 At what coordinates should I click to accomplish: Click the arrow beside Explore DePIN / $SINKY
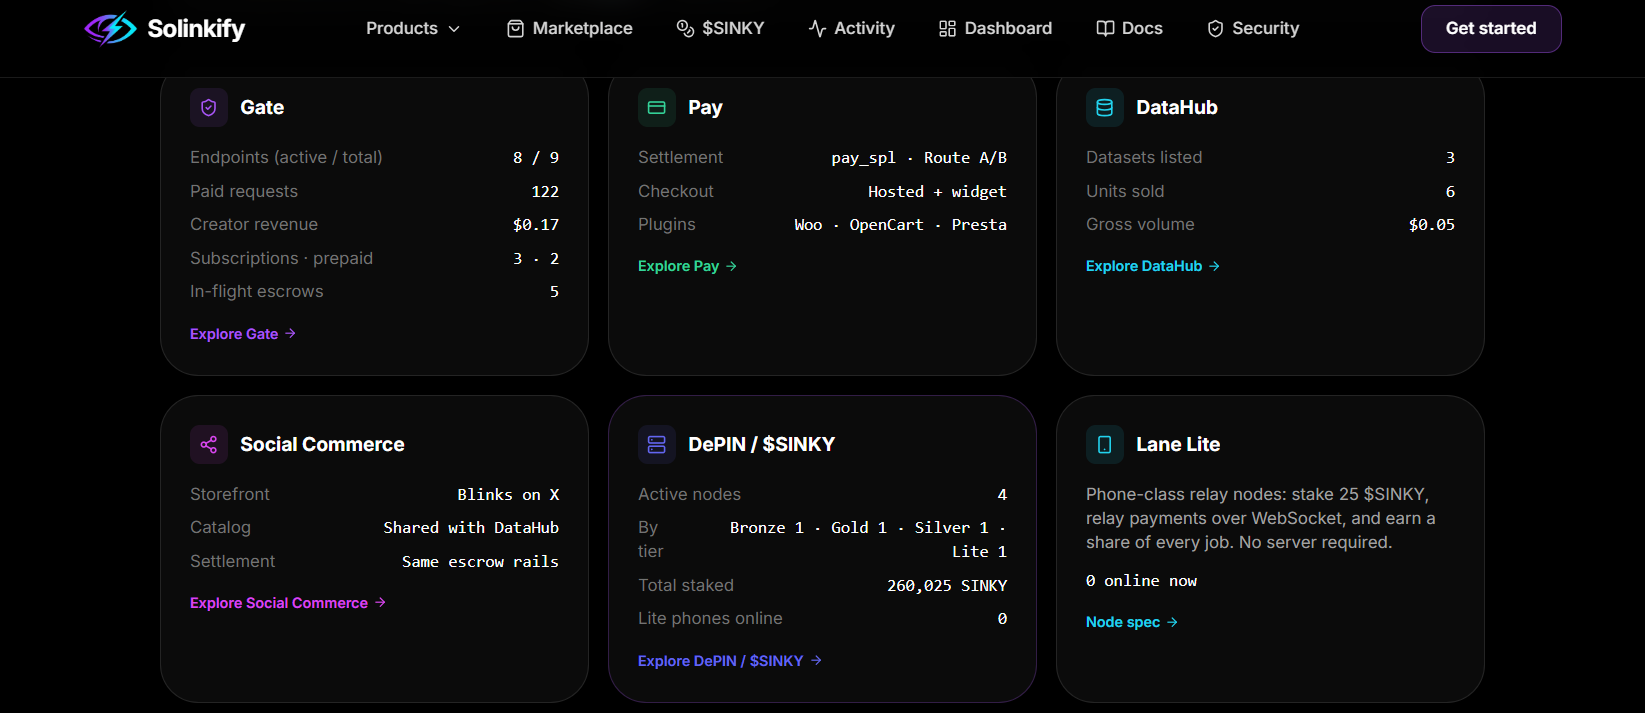coord(816,660)
